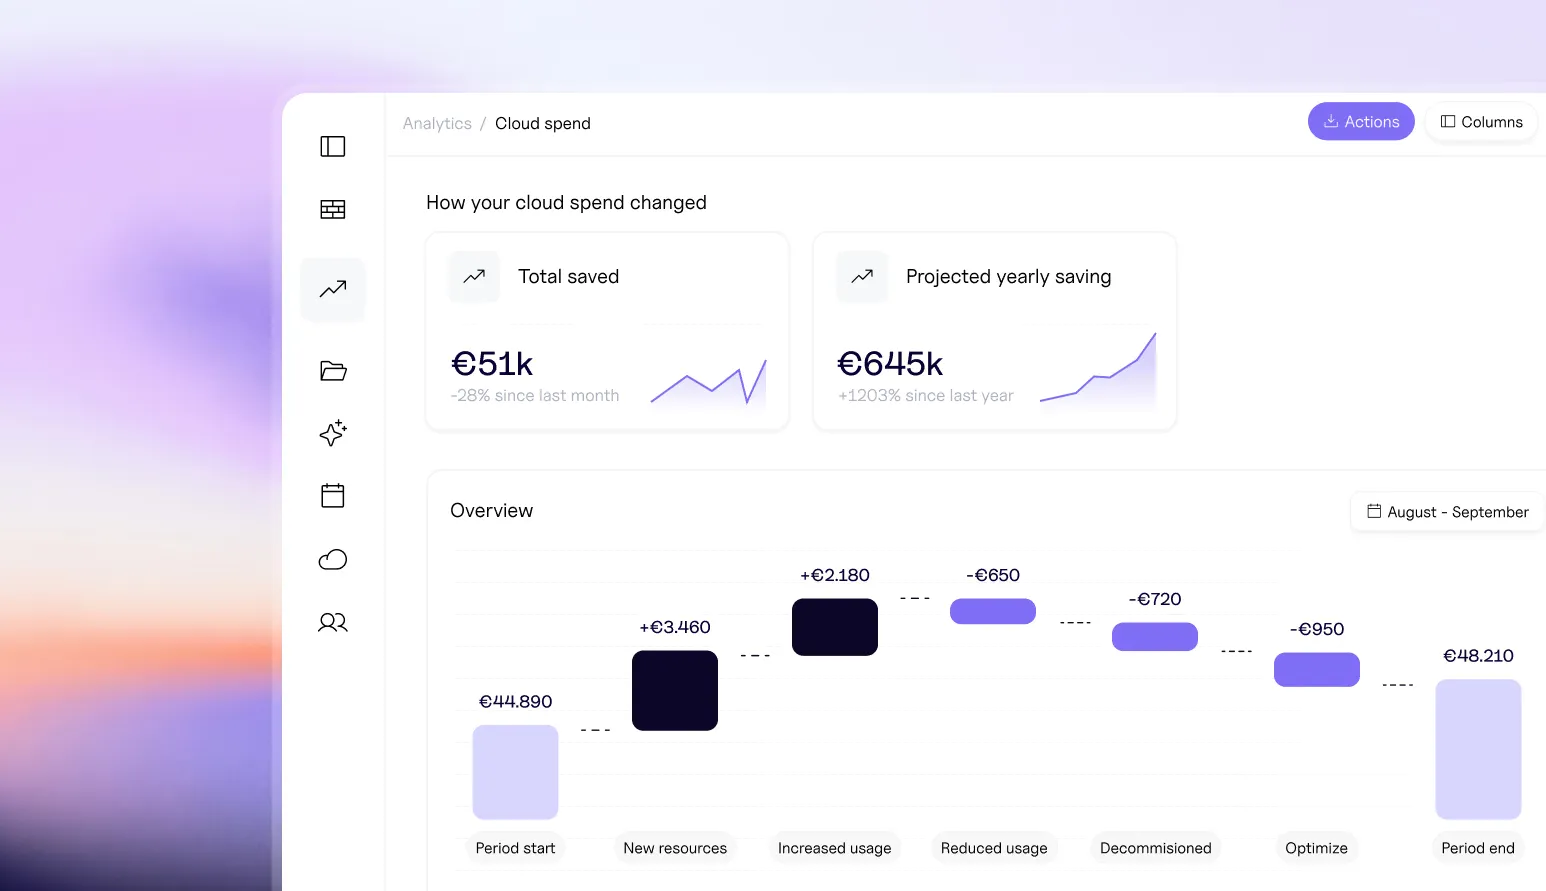Open the Columns button
Screen dimensions: 1546x891
[x=1481, y=122]
